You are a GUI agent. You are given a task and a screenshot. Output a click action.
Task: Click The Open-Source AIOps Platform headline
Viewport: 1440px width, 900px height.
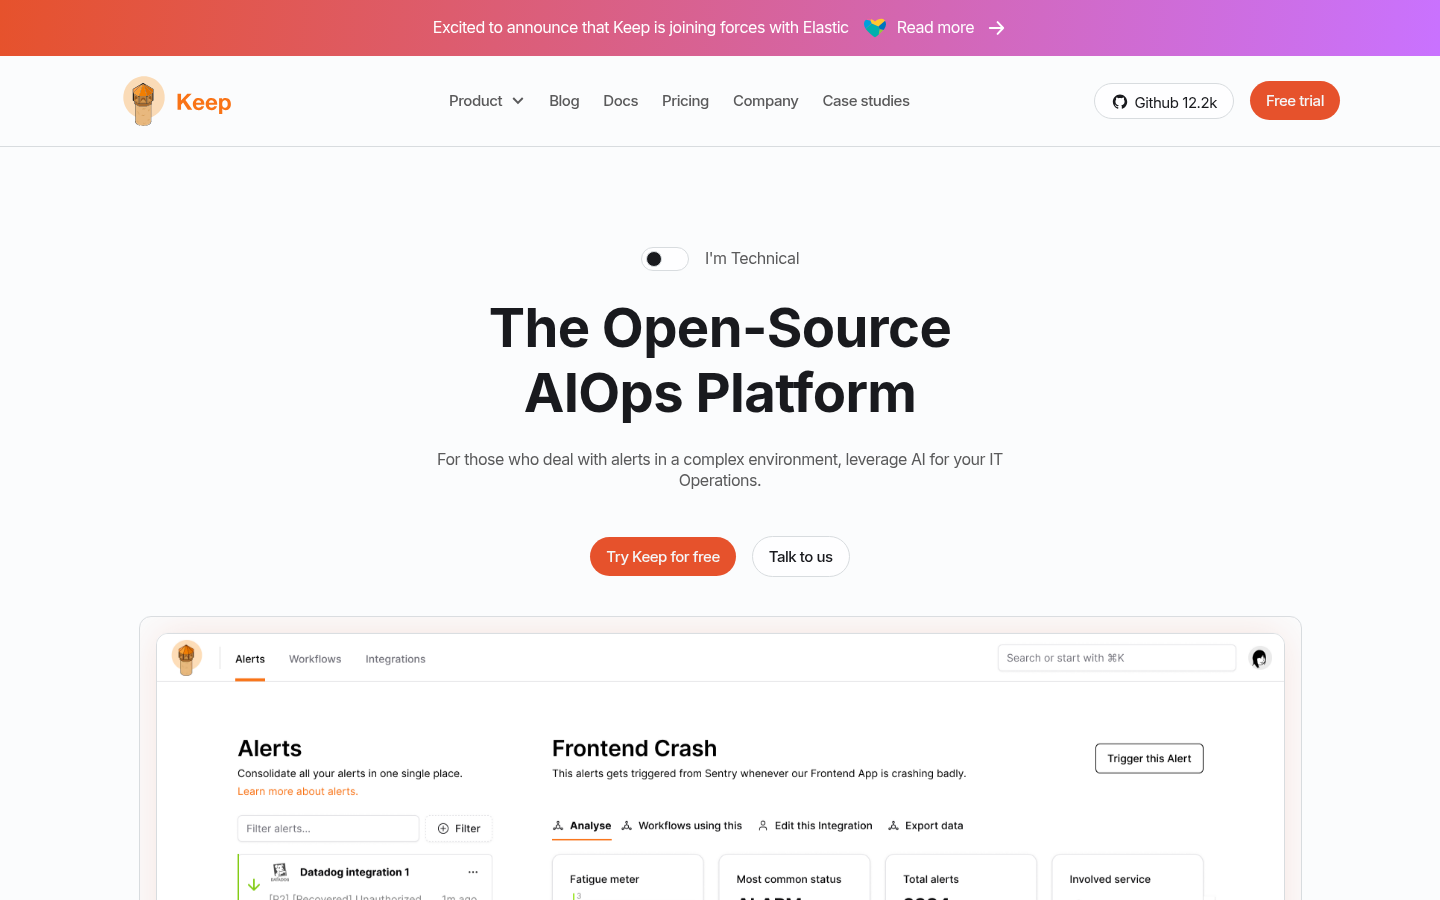click(x=720, y=360)
